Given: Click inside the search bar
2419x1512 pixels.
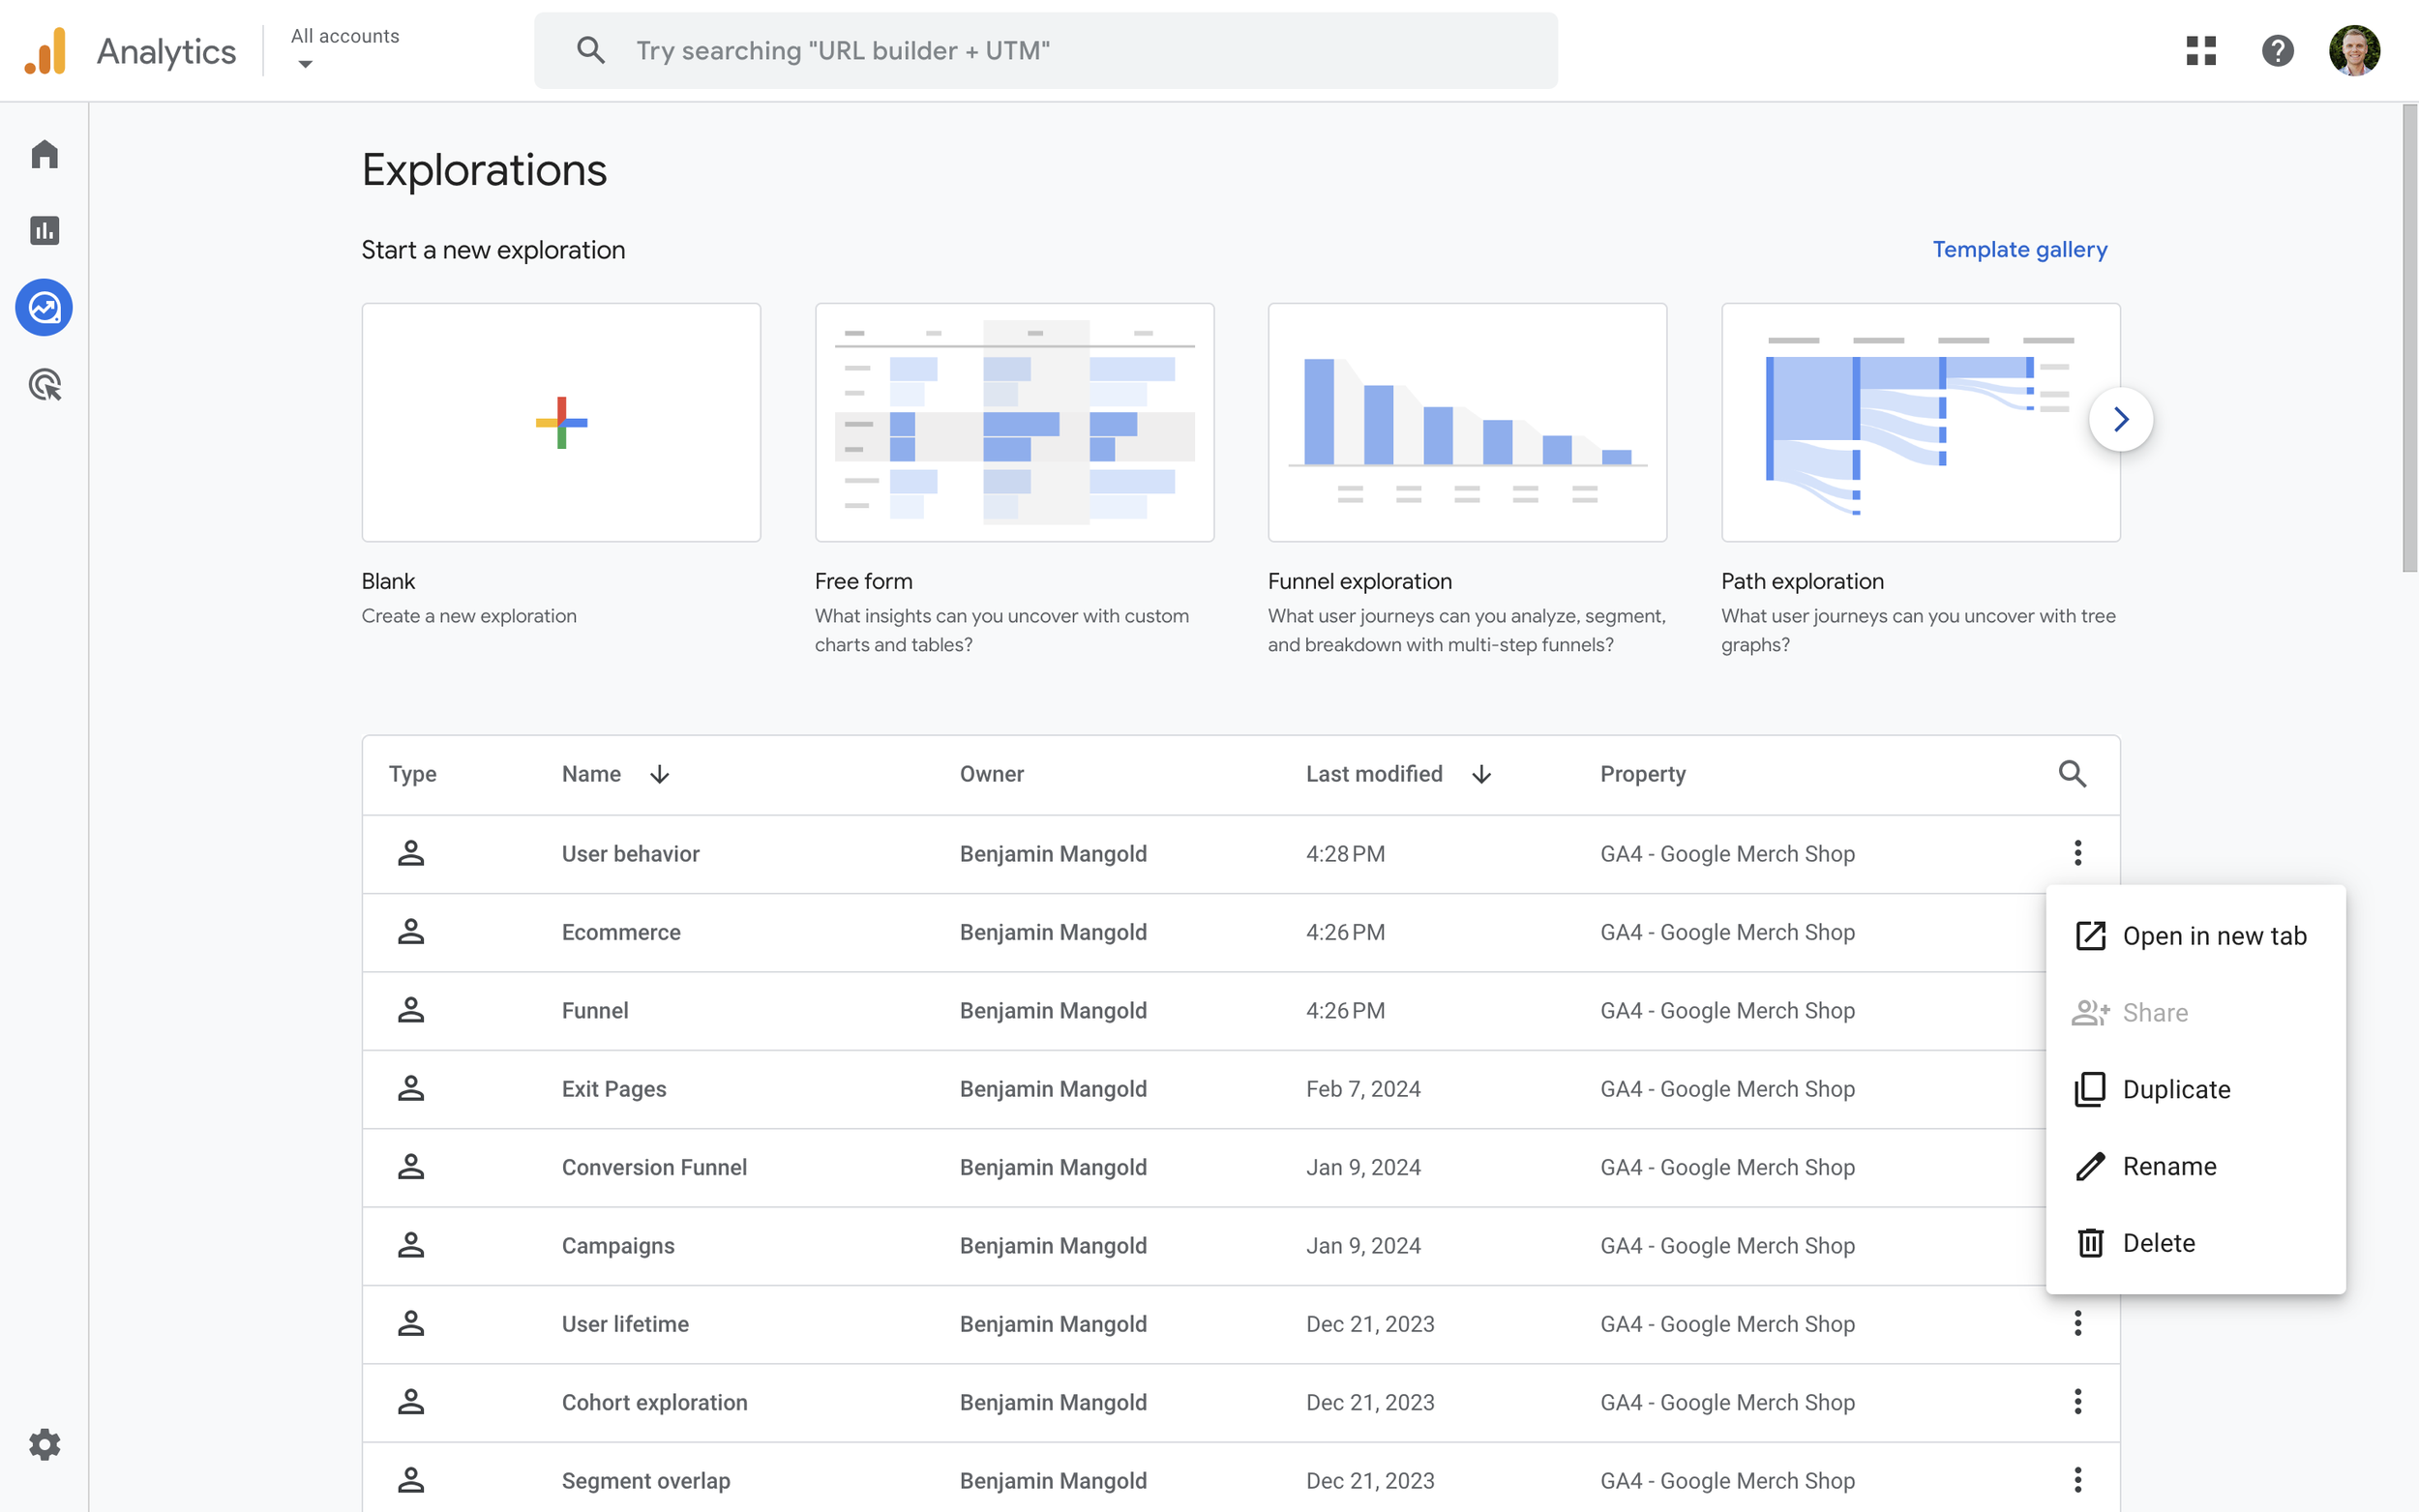Looking at the screenshot, I should (1045, 50).
